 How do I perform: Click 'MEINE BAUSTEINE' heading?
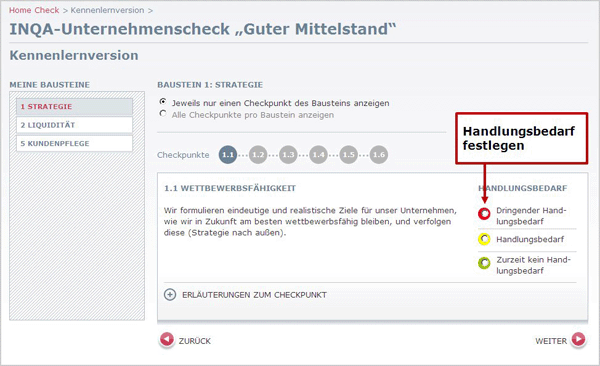coord(50,85)
